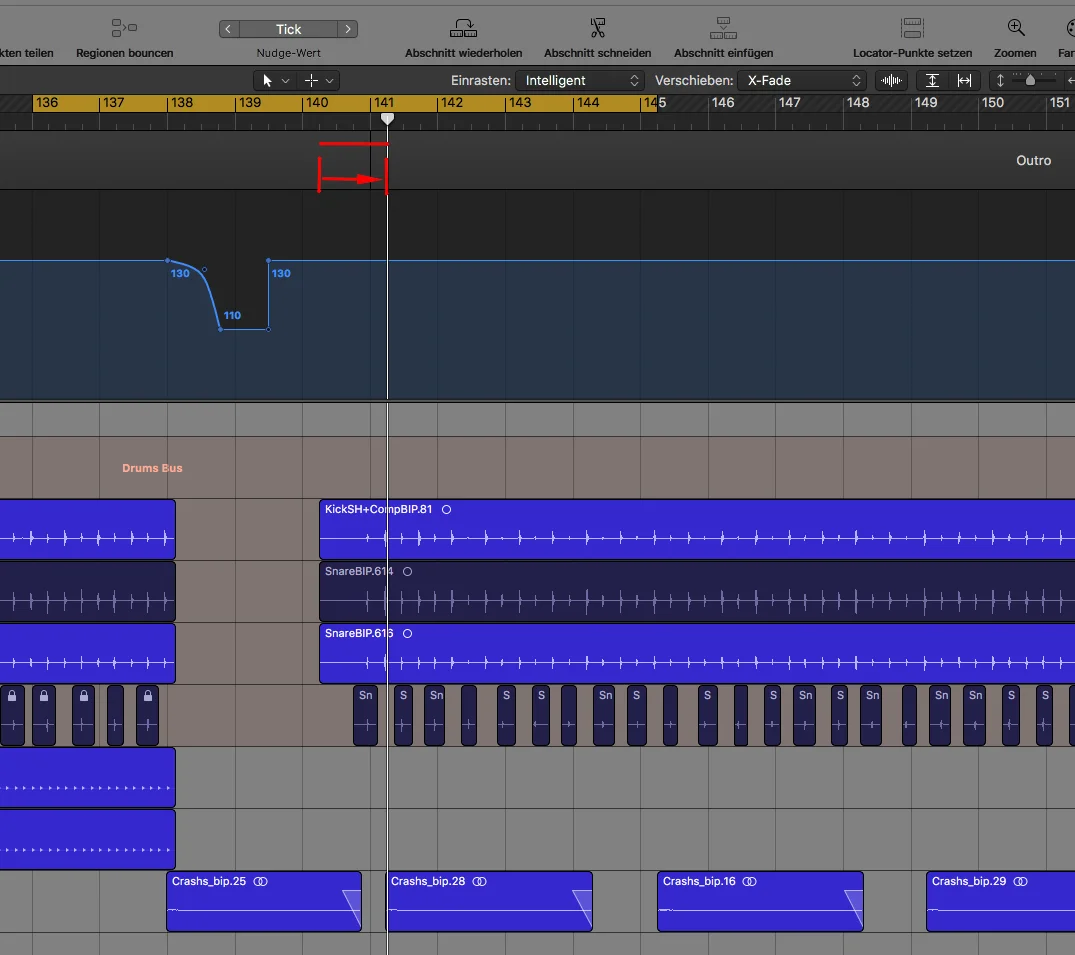
Task: Click the circle icon beside SnareBIP.614
Action: click(x=407, y=571)
